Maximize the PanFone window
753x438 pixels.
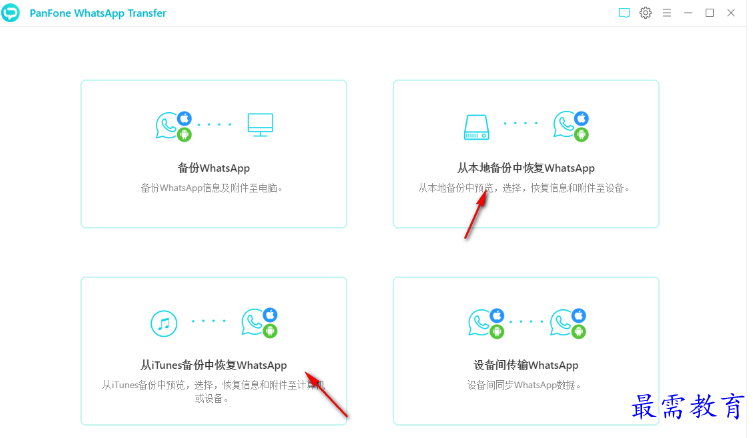click(x=709, y=13)
